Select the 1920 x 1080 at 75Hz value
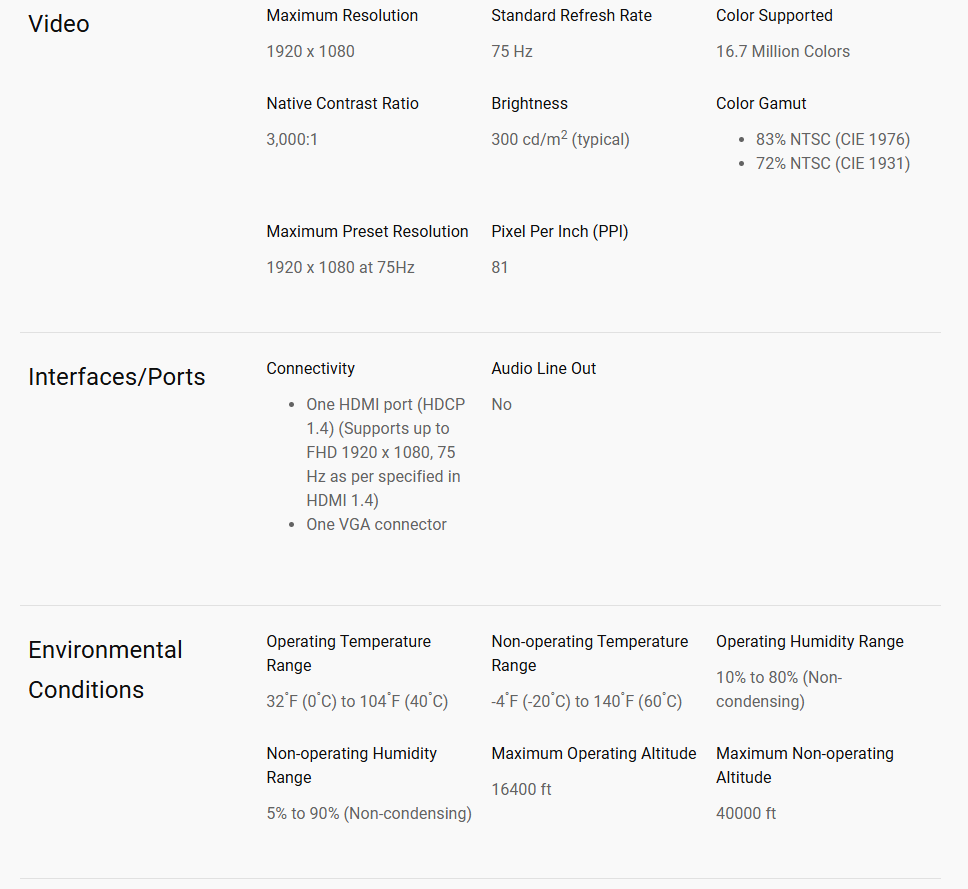This screenshot has height=889, width=968. pyautogui.click(x=340, y=267)
